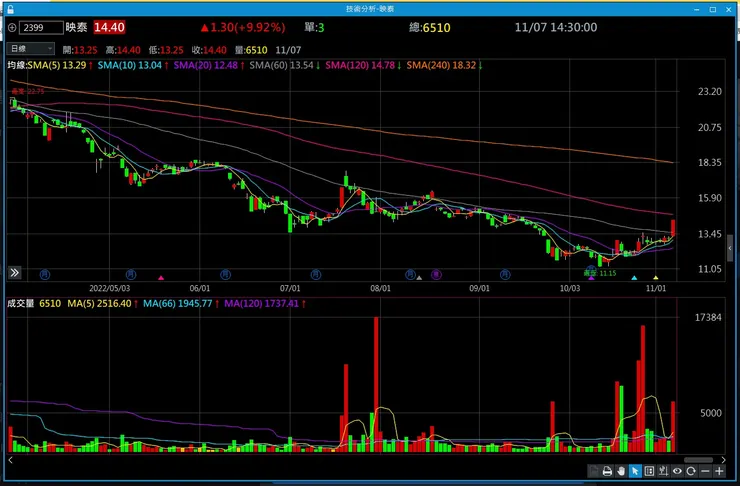Click the purple triangle marker after 10/03
Image resolution: width=740 pixels, height=486 pixels.
click(591, 278)
